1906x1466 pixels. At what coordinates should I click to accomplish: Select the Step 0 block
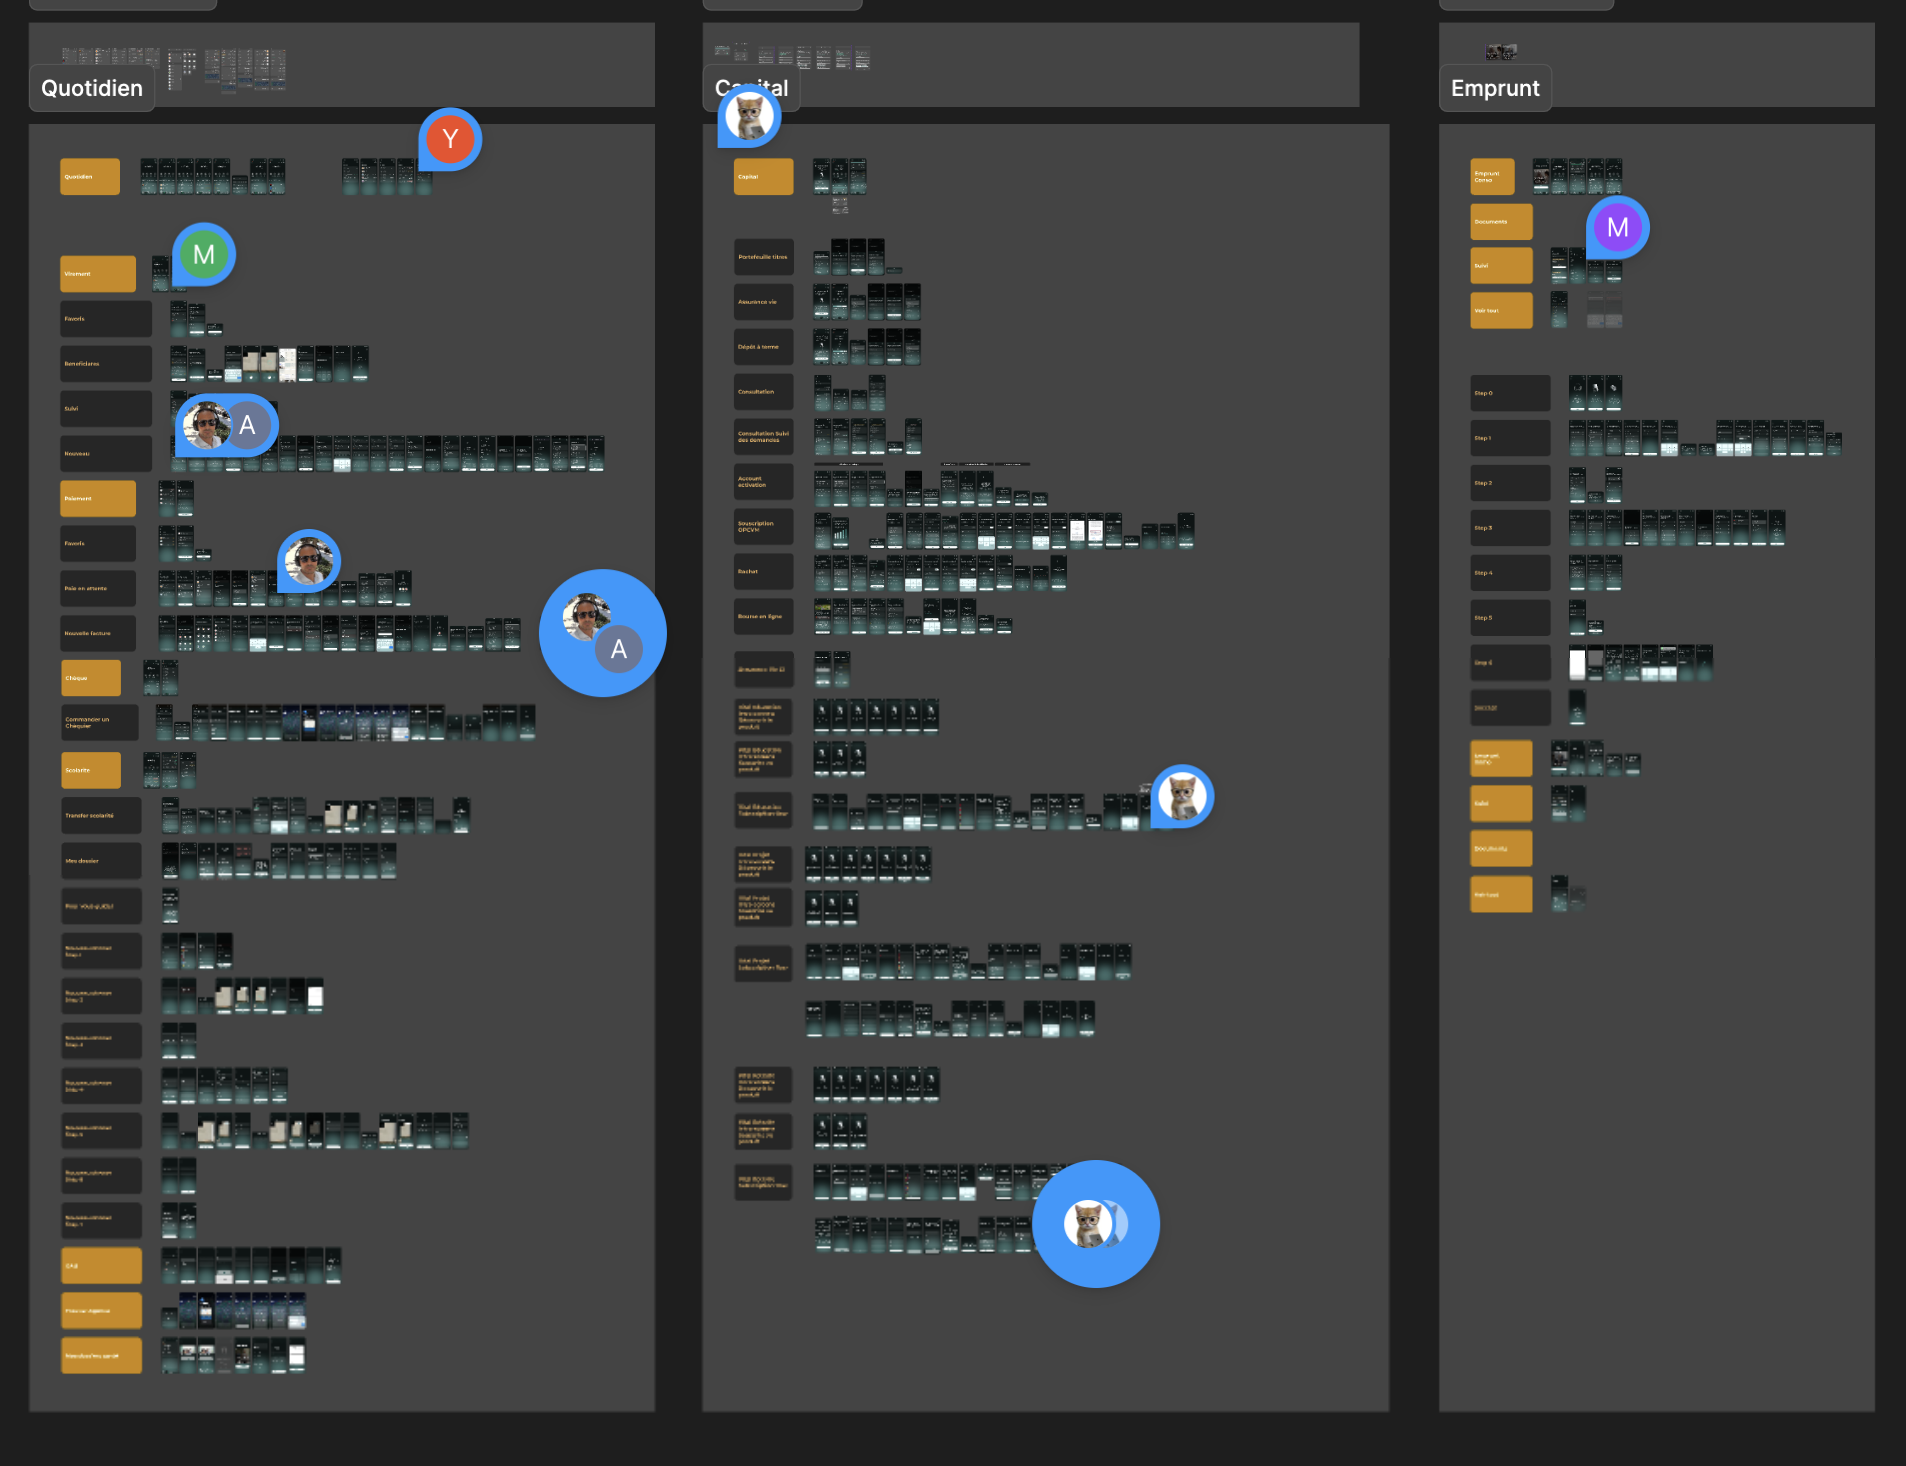point(1511,393)
